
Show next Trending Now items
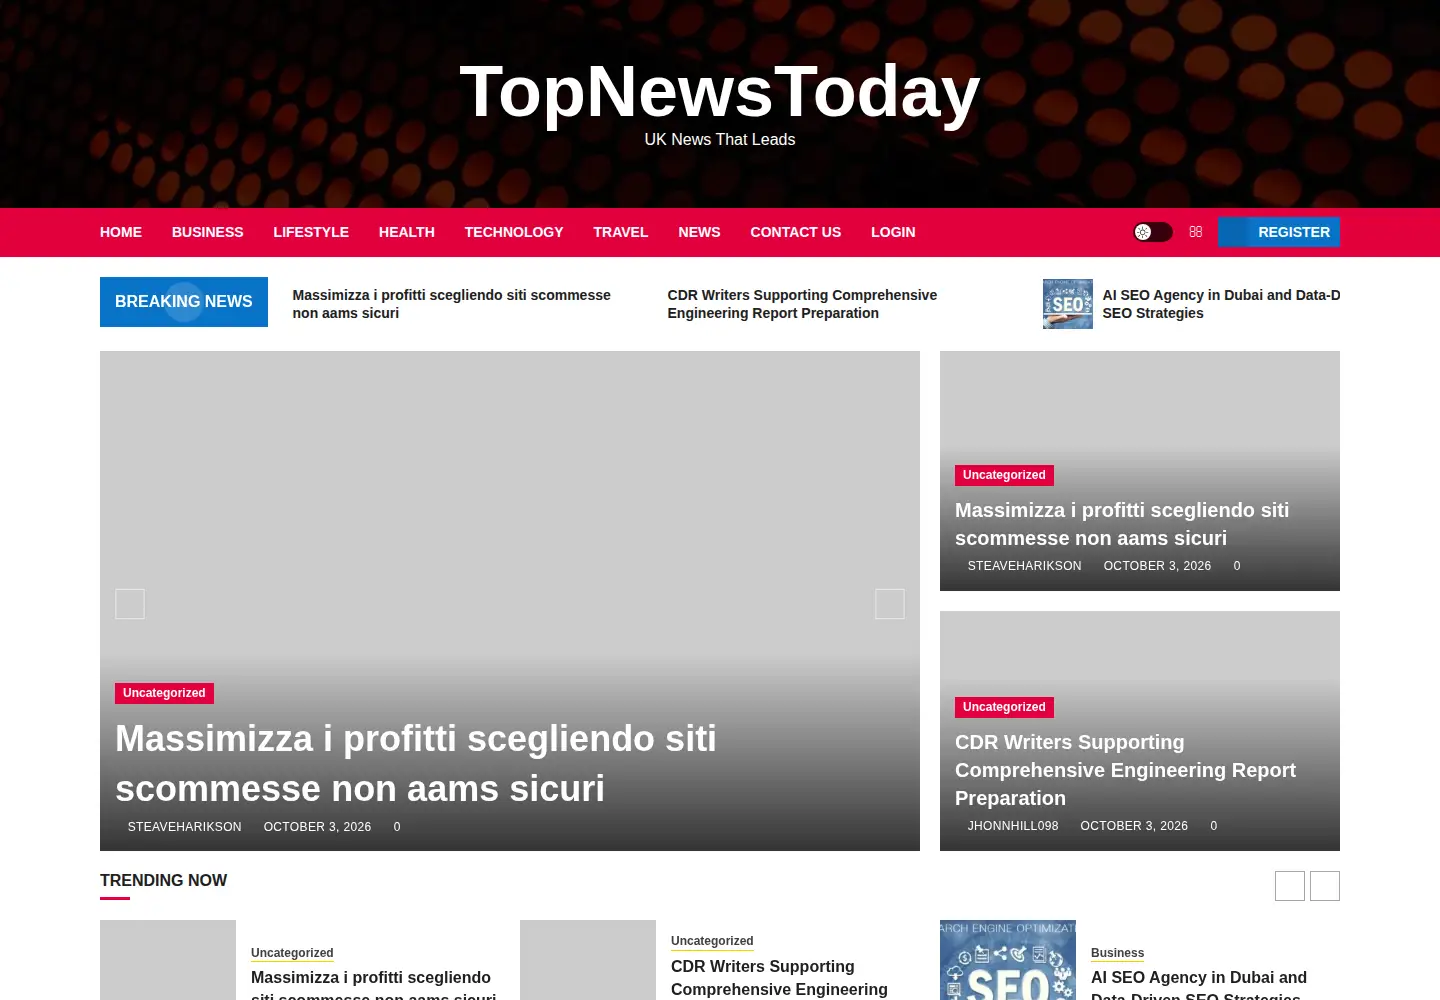tap(1325, 886)
